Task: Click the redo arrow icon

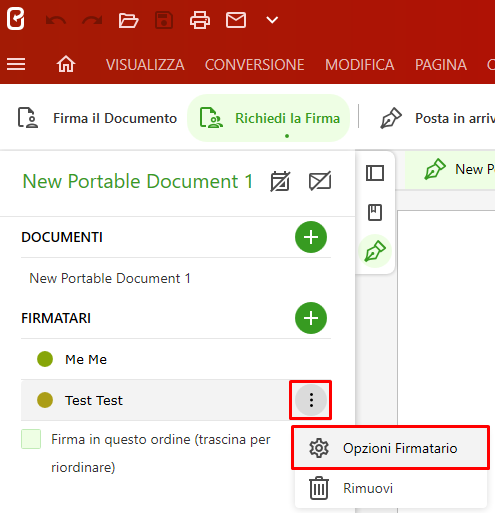Action: [x=92, y=21]
